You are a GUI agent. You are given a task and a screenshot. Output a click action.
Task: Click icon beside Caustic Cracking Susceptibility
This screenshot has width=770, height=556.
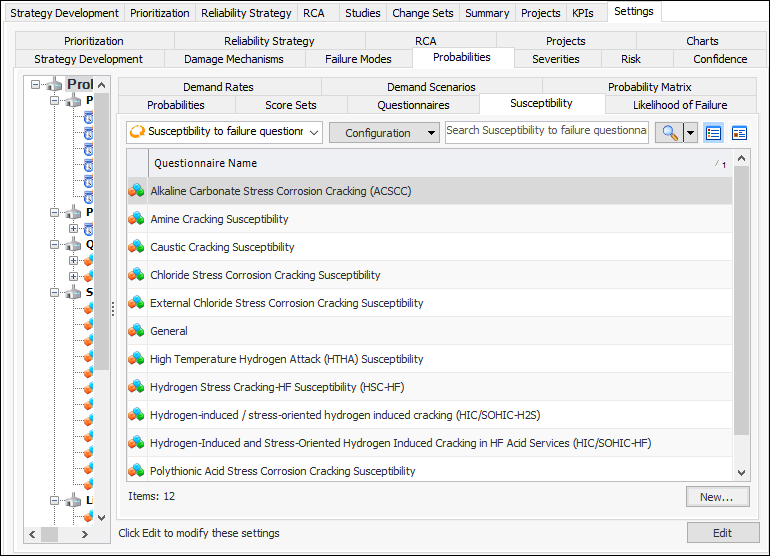[x=137, y=247]
